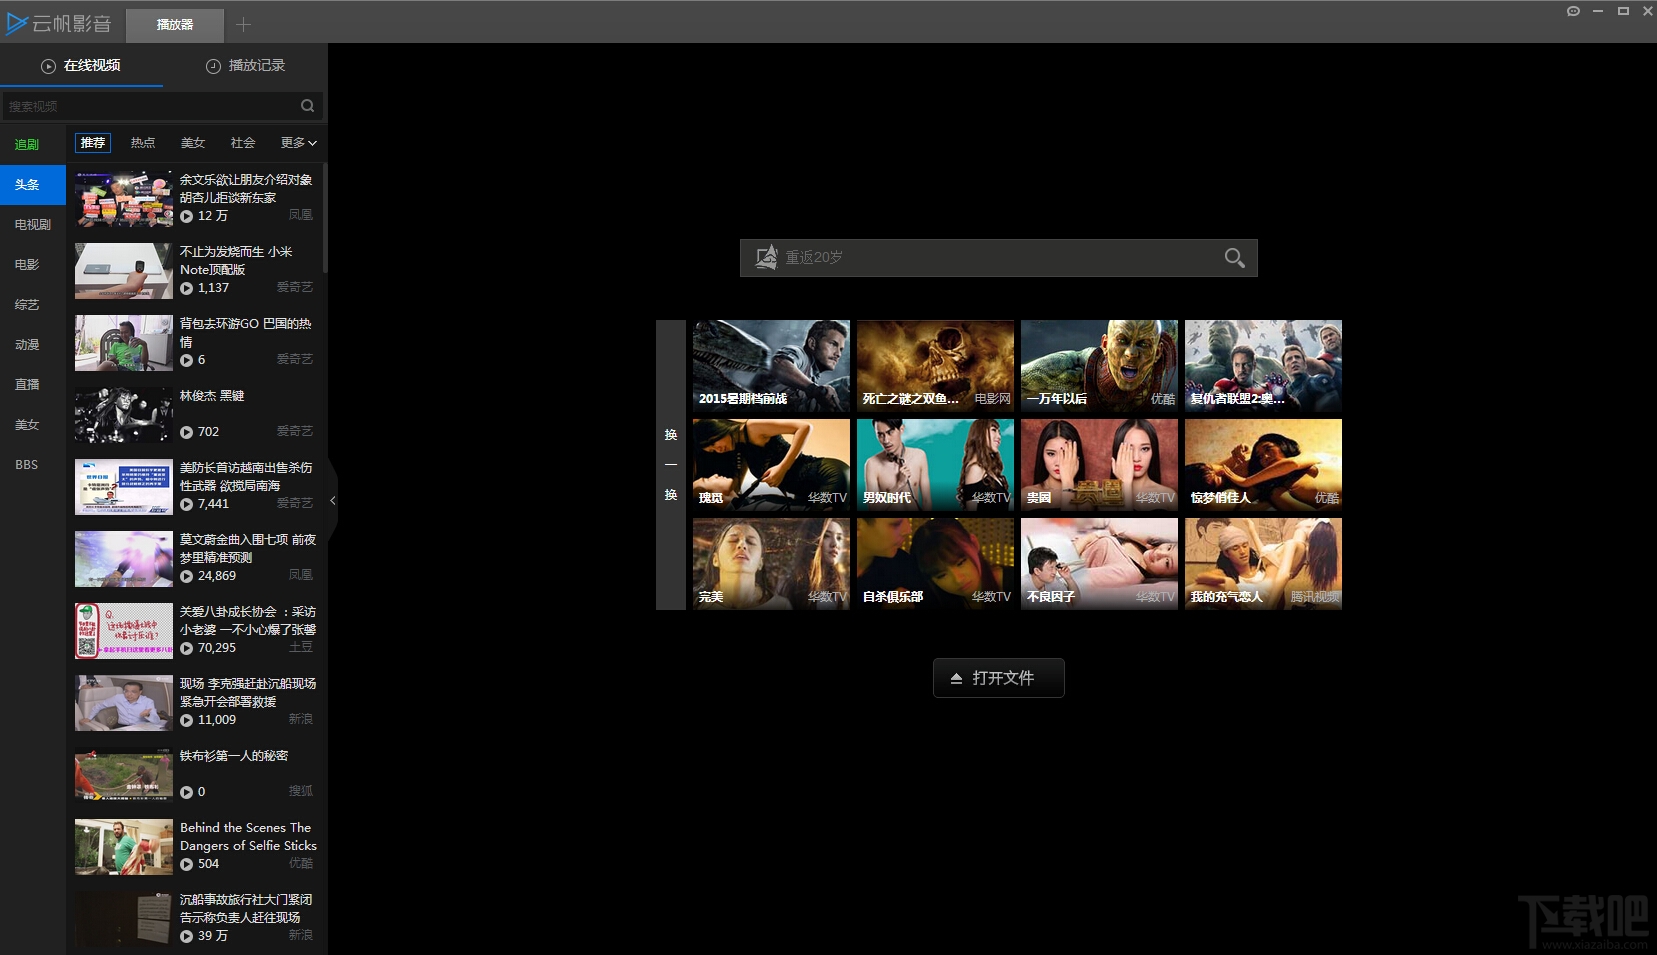This screenshot has width=1657, height=955.
Task: Select the 社会 category tab
Action: tap(243, 143)
